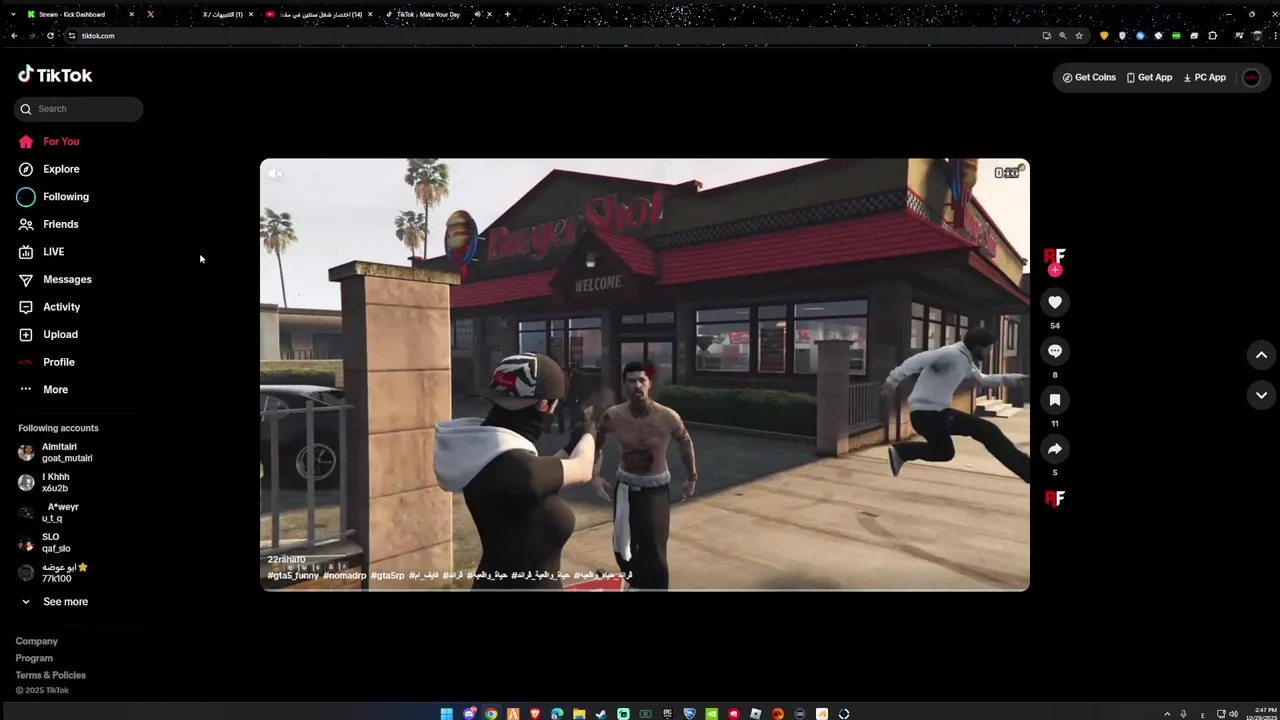
Task: Open the 22rahaf0 username on video
Action: point(286,560)
